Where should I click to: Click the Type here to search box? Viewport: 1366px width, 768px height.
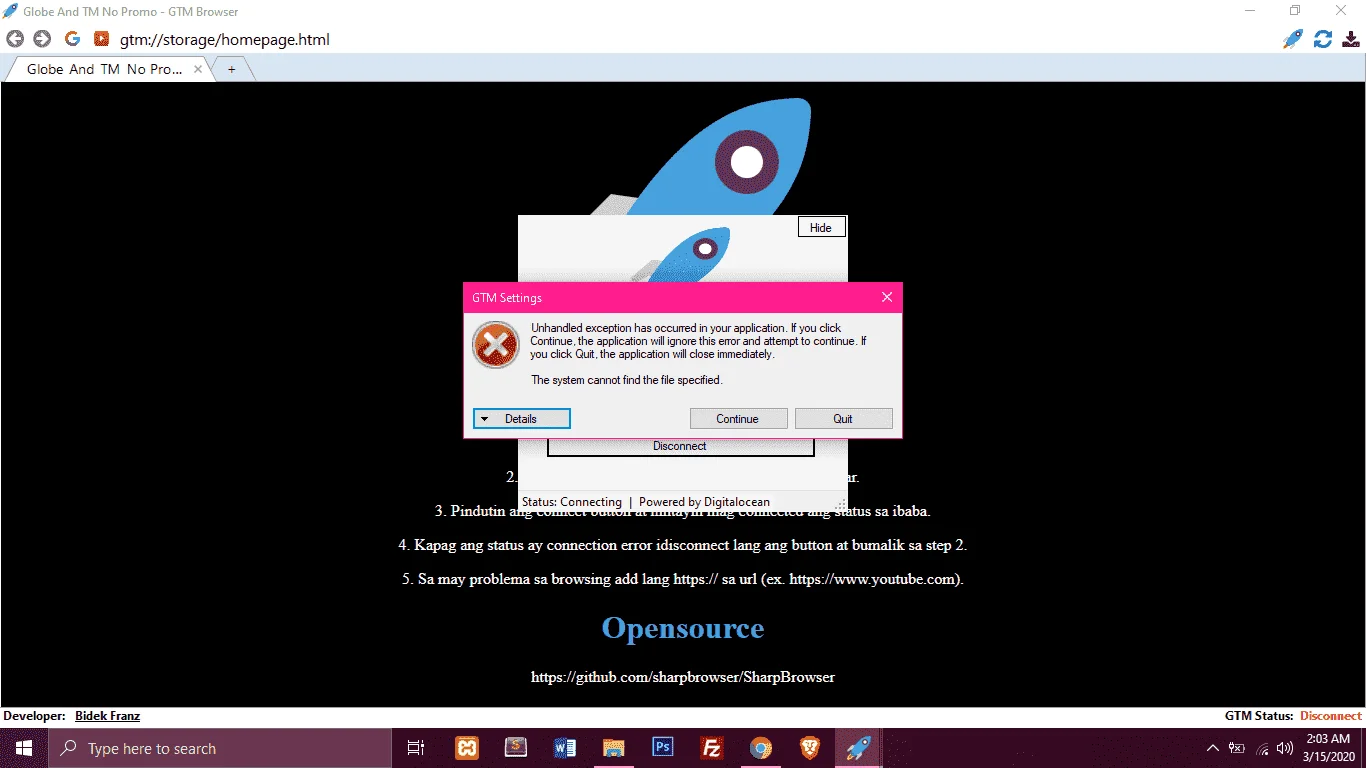[219, 748]
